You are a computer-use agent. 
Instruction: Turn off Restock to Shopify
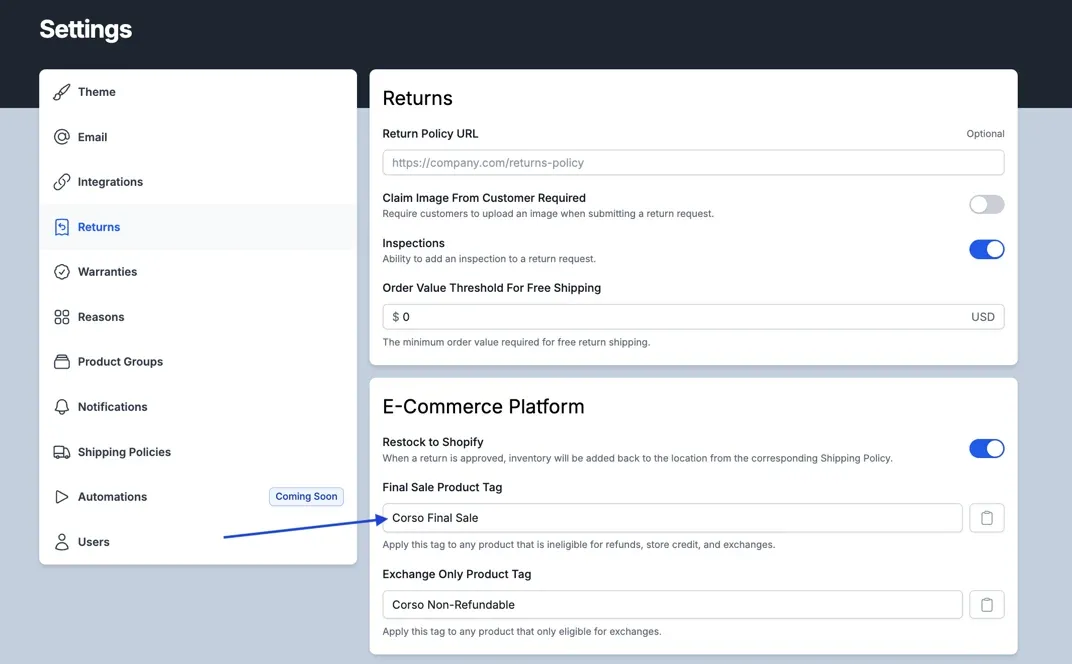pos(986,449)
